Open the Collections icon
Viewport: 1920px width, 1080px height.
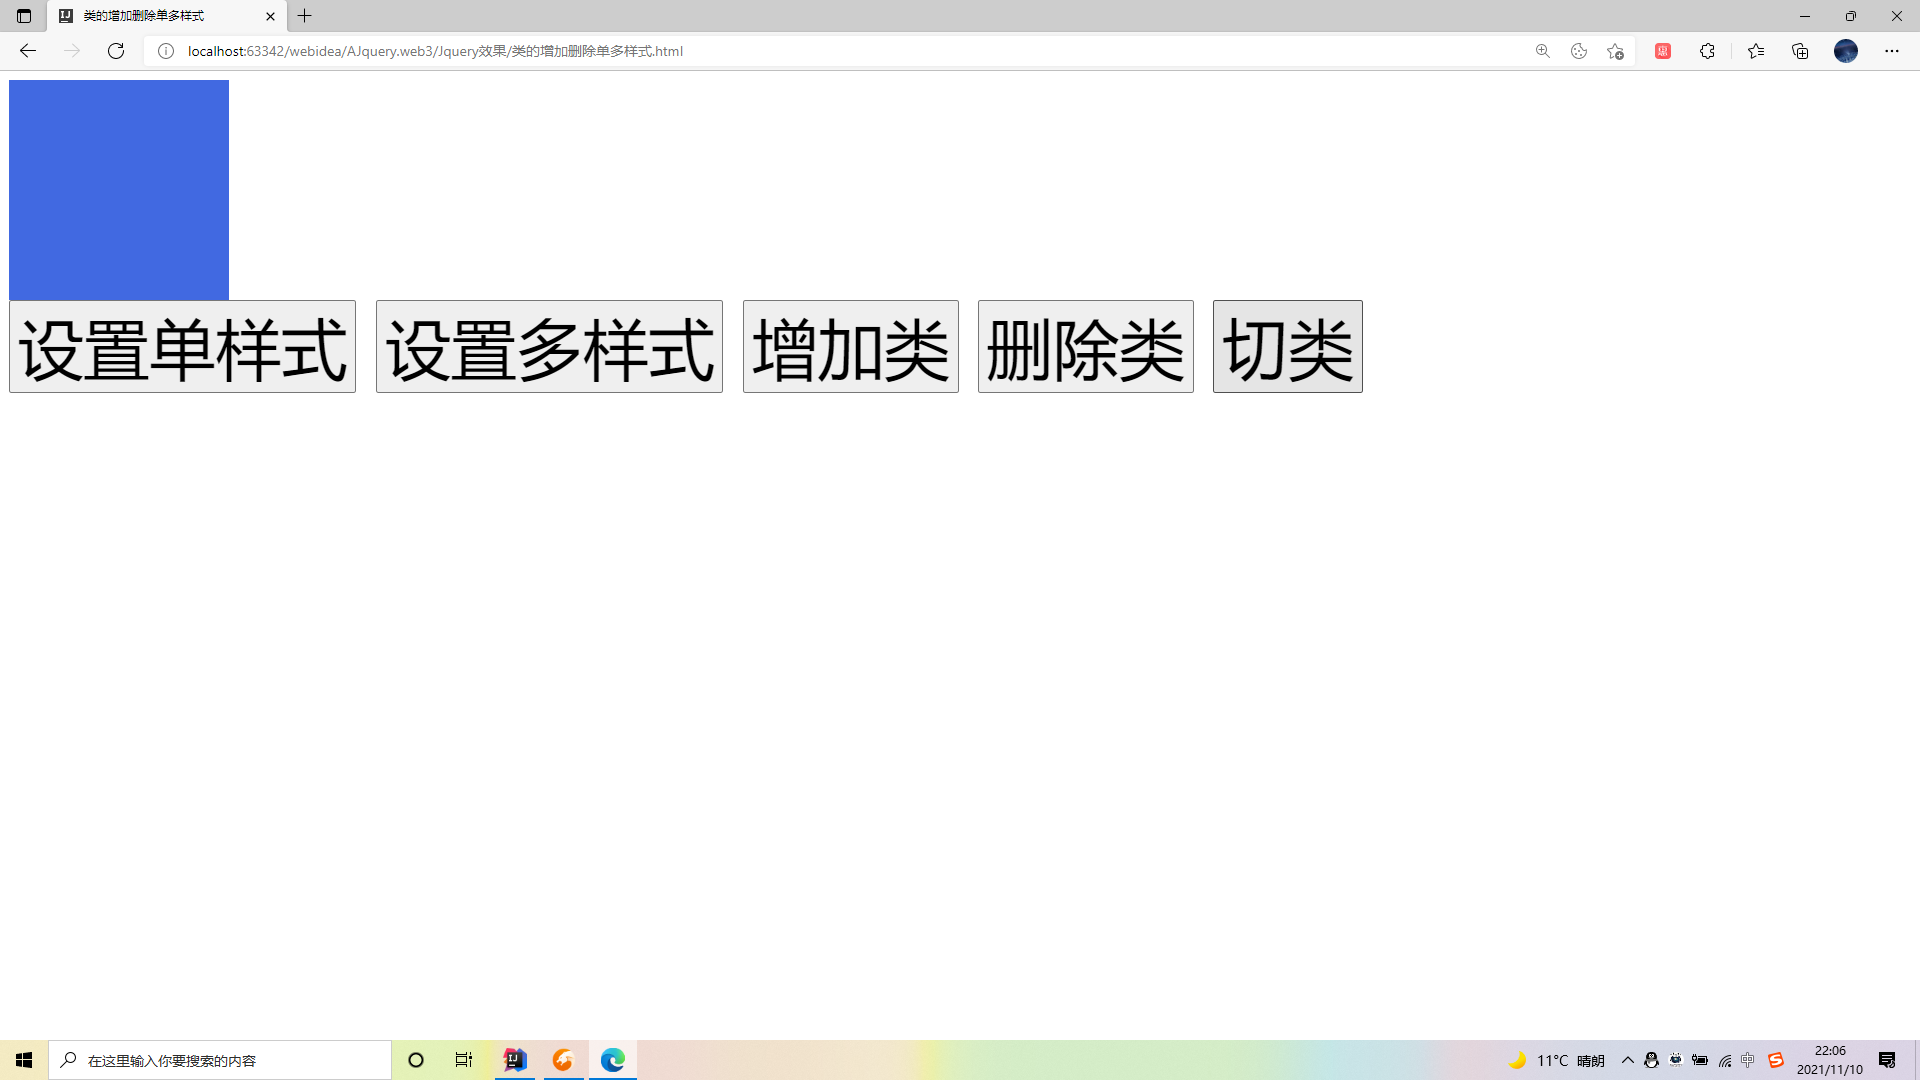1800,51
